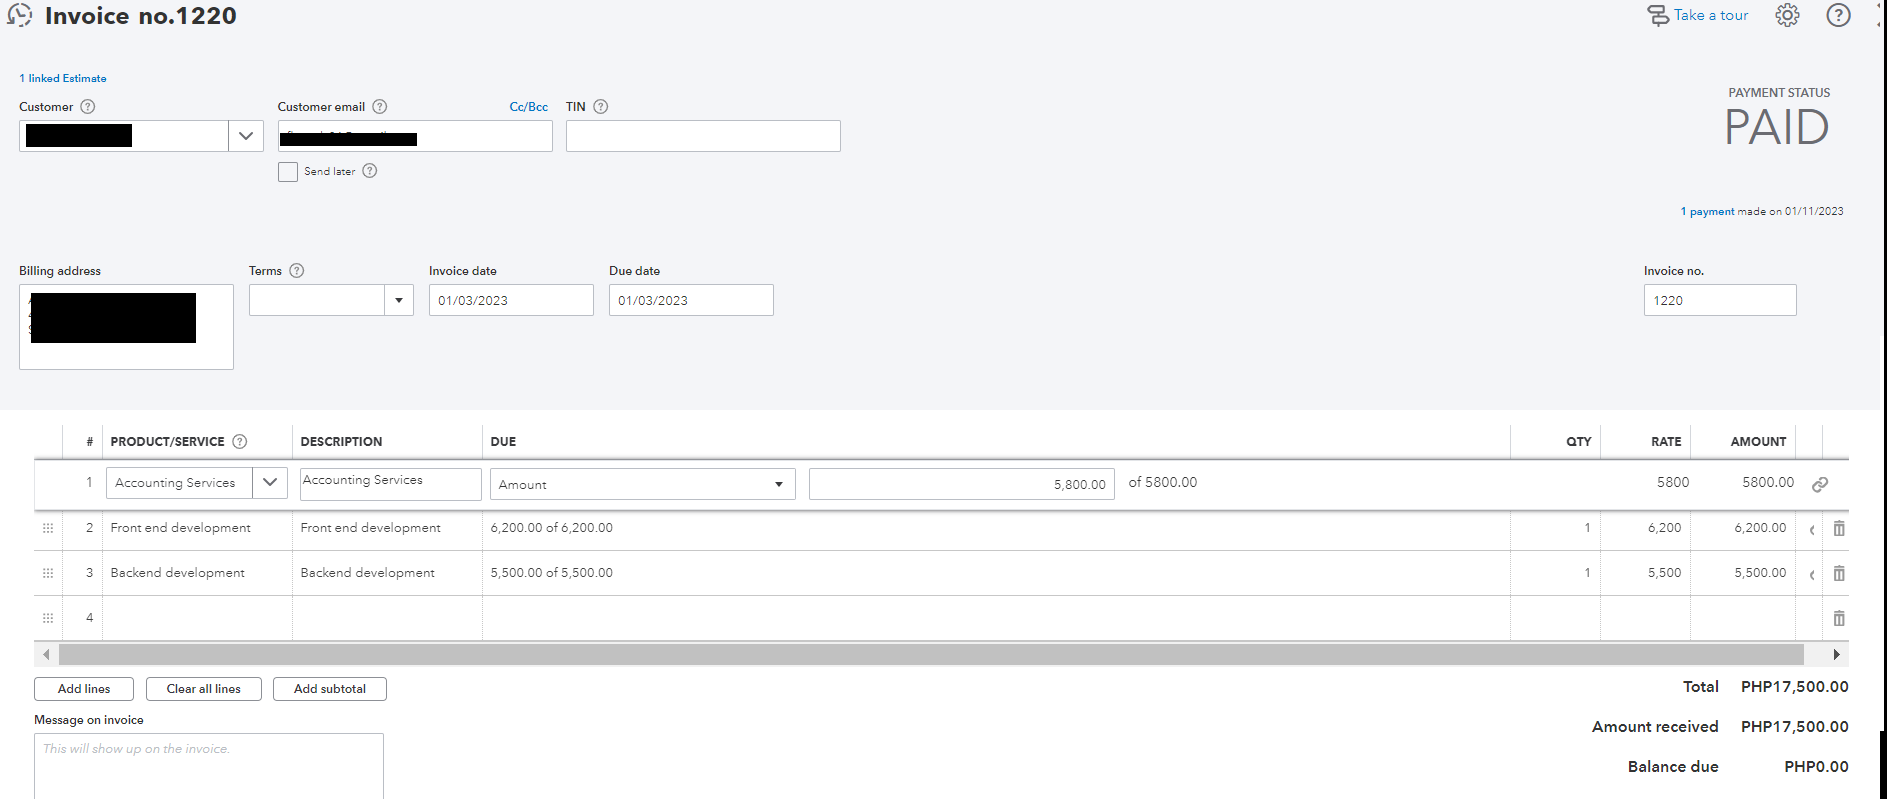The width and height of the screenshot is (1887, 799).
Task: Expand the Customer dropdown arrow
Action: click(246, 136)
